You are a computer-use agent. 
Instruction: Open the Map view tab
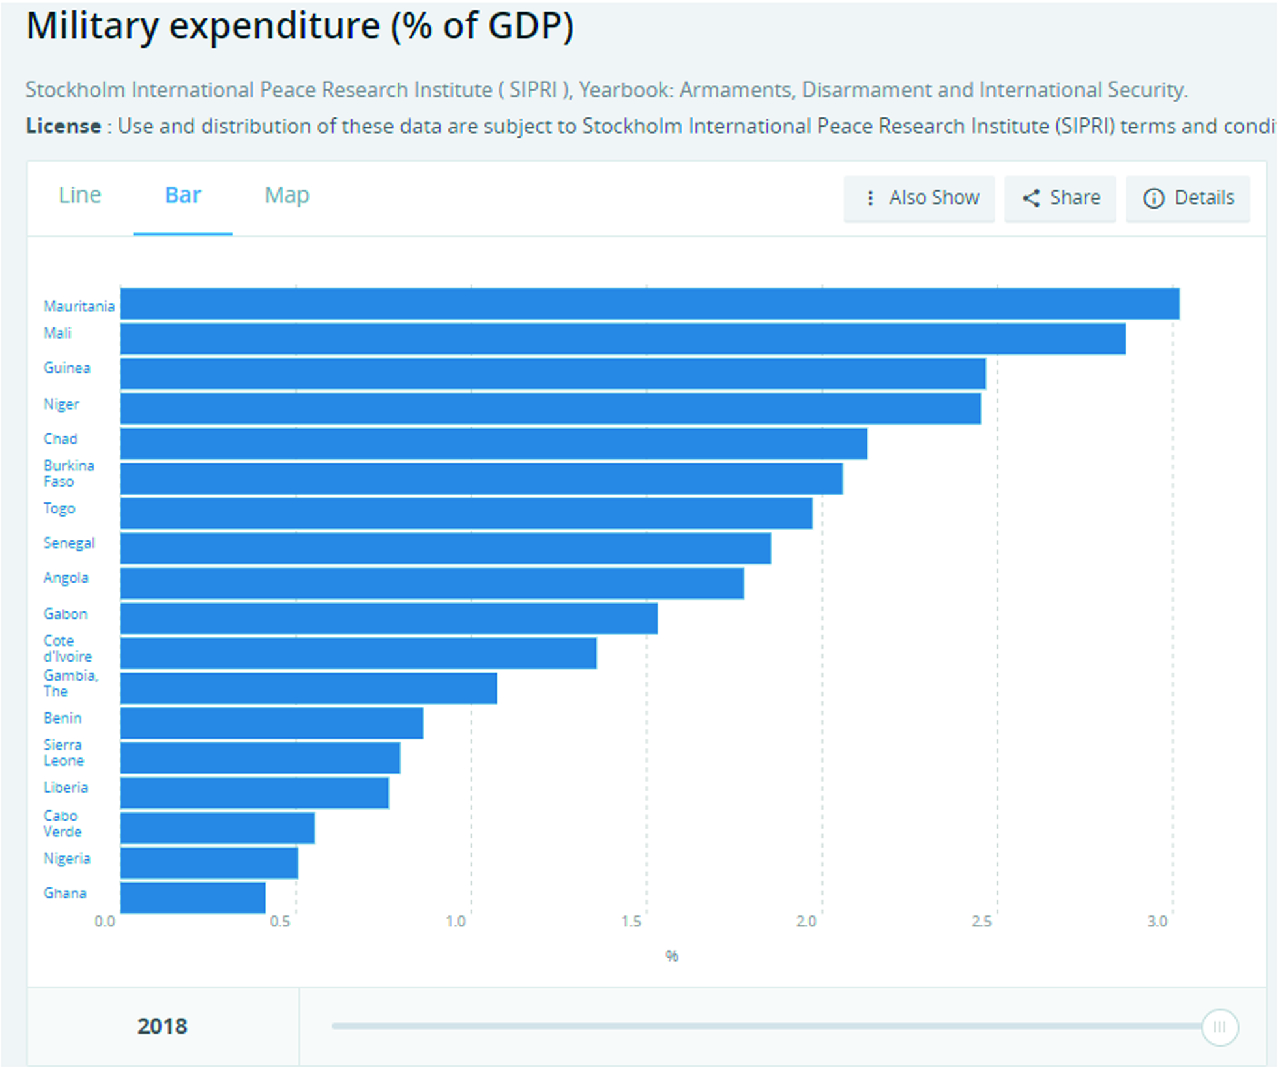(287, 195)
